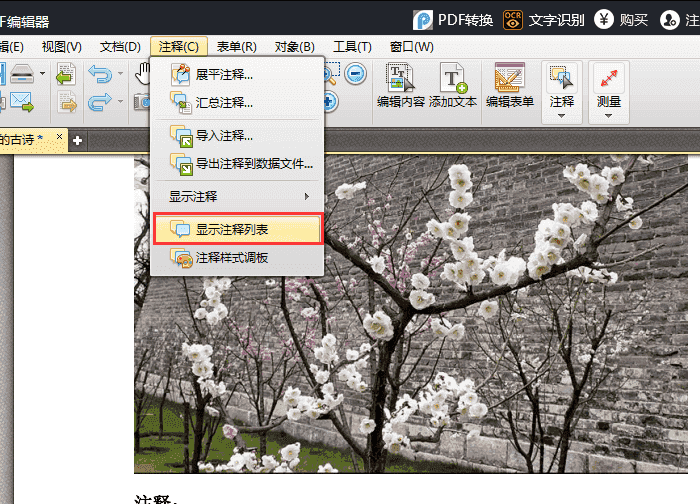Click the undo arrow icon
This screenshot has width=700, height=504.
99,74
